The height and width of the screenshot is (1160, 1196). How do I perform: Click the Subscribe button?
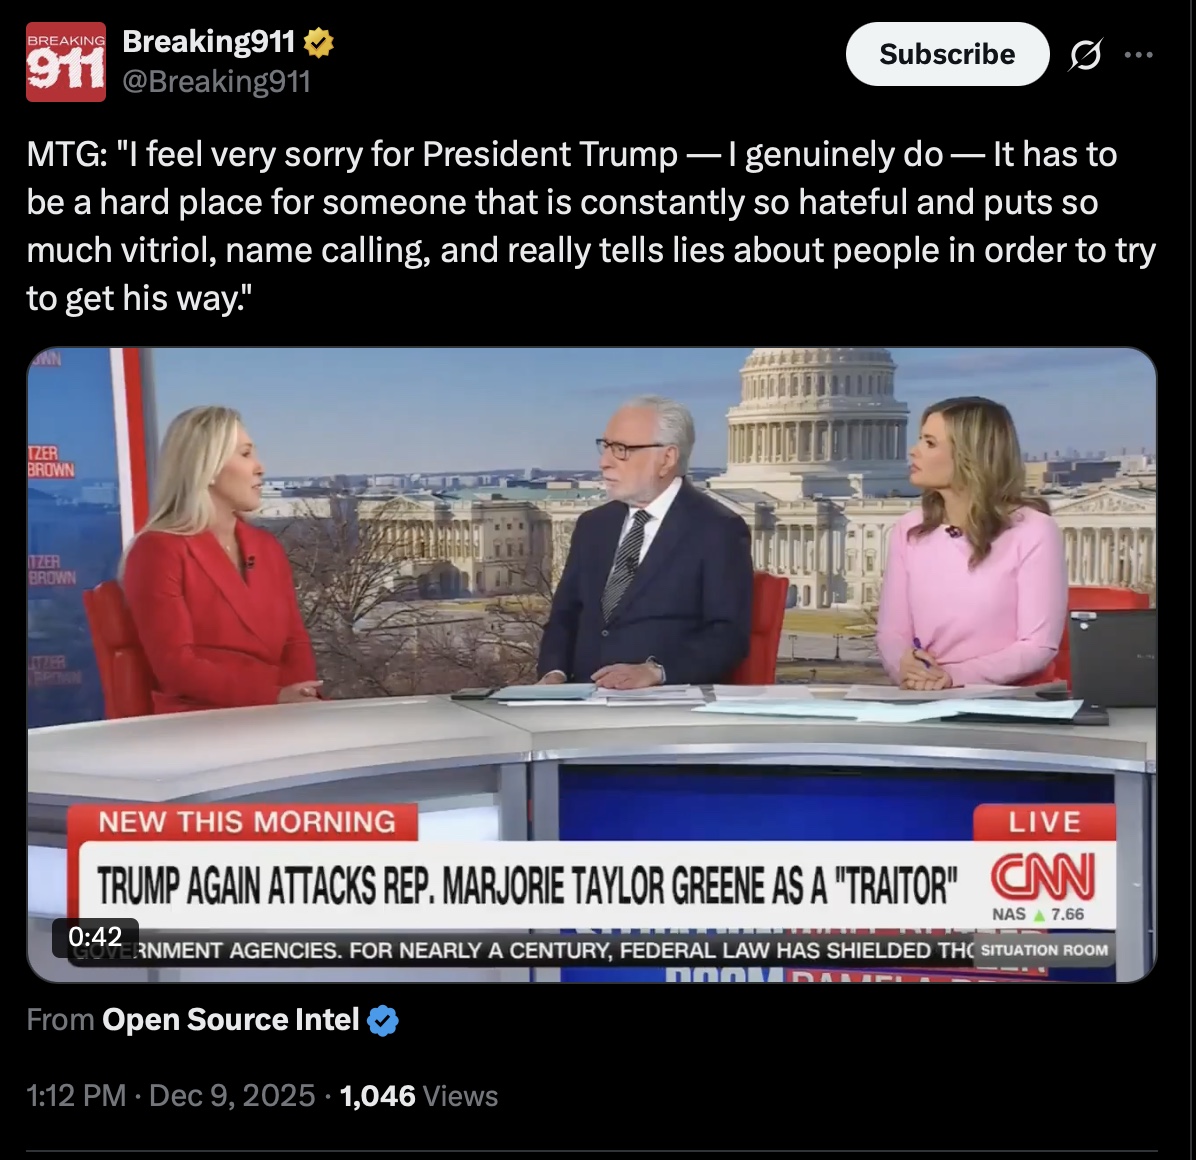(x=947, y=54)
